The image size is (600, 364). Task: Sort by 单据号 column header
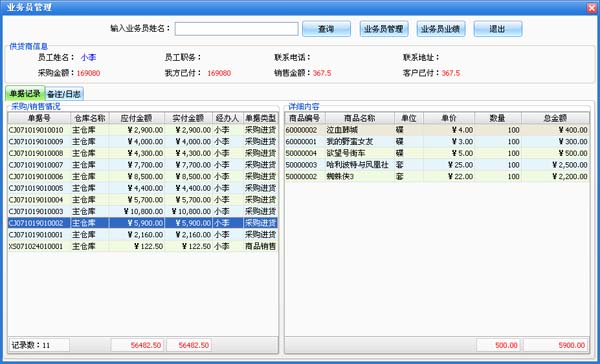pyautogui.click(x=39, y=118)
